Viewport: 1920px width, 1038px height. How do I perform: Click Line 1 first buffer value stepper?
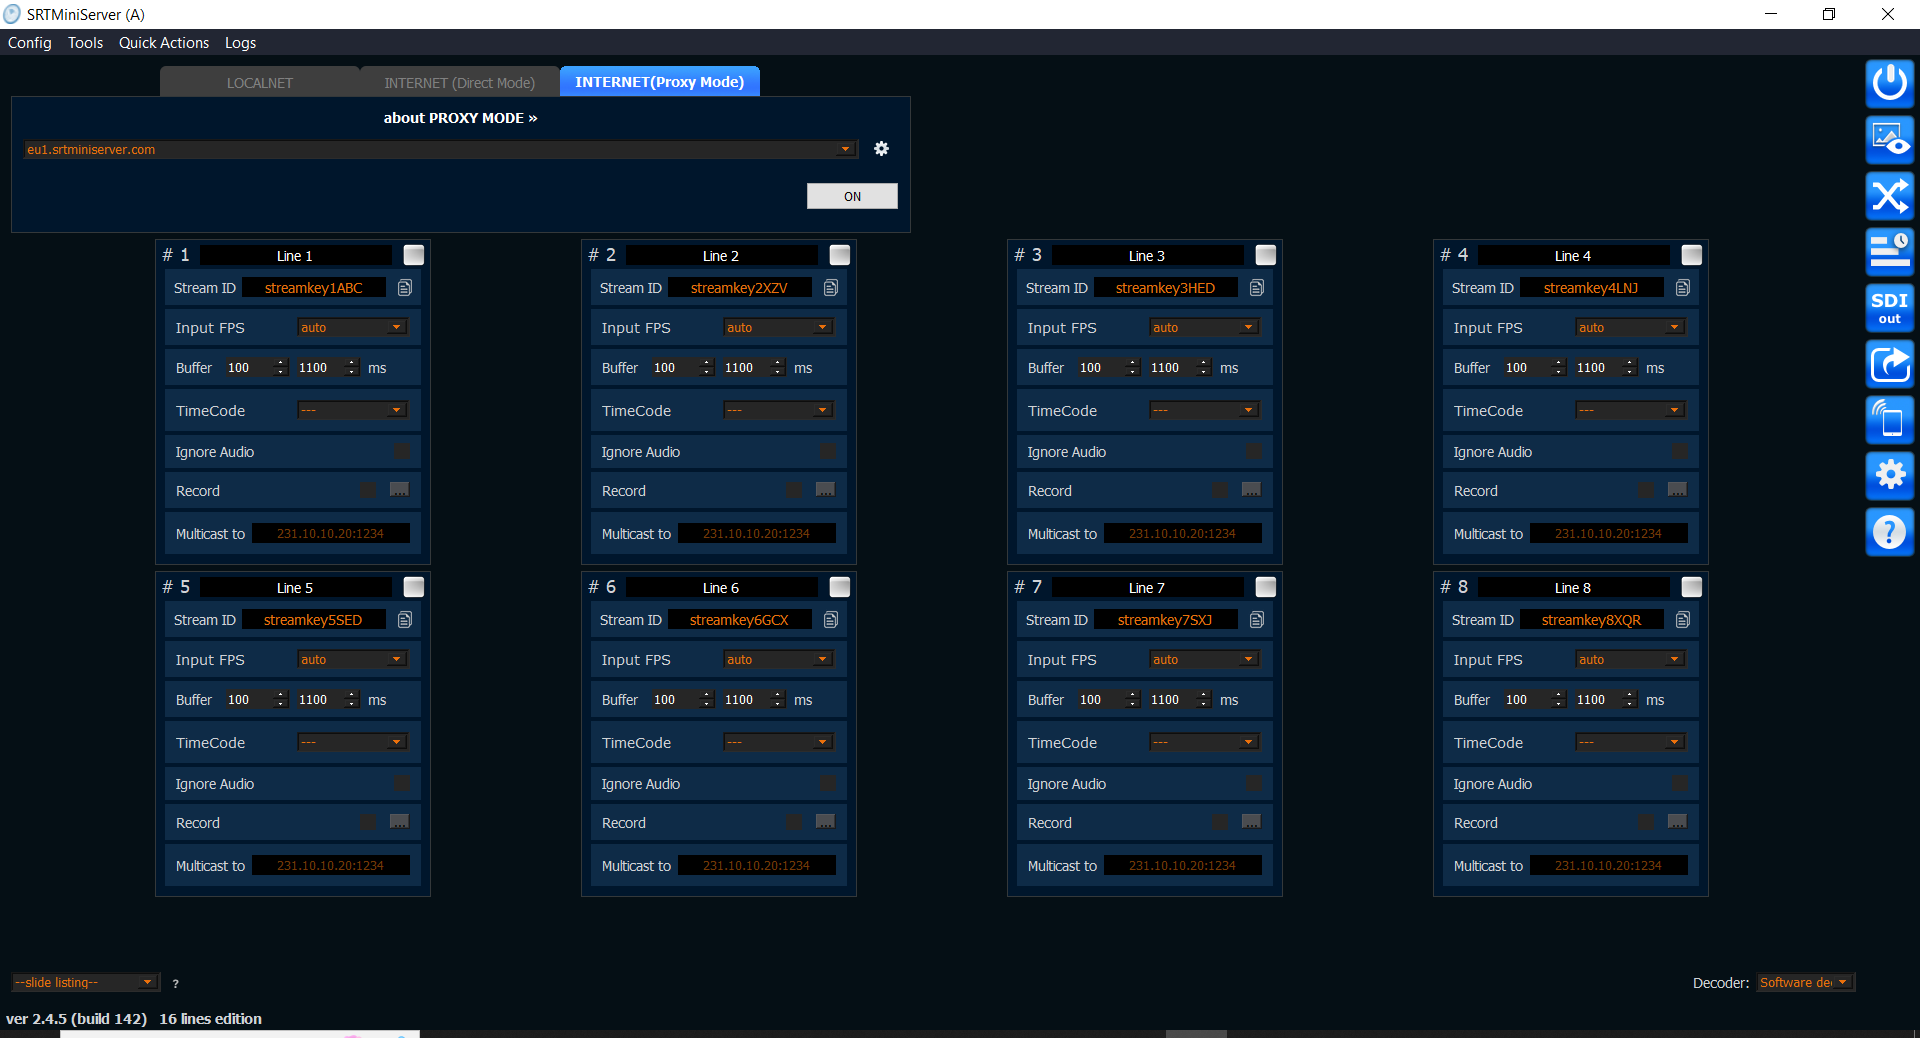(256, 368)
